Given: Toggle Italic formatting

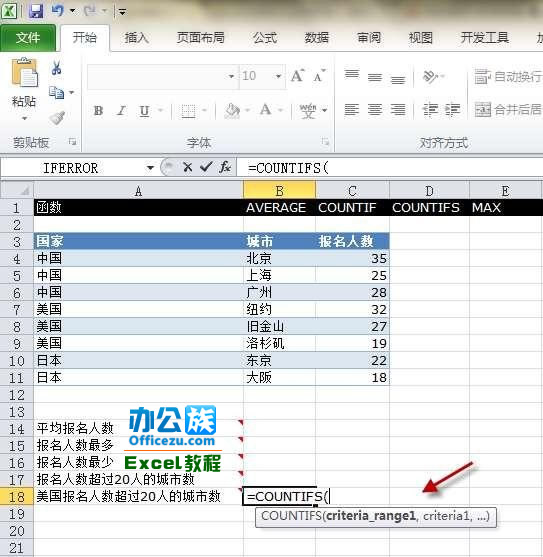Looking at the screenshot, I should click(x=121, y=111).
